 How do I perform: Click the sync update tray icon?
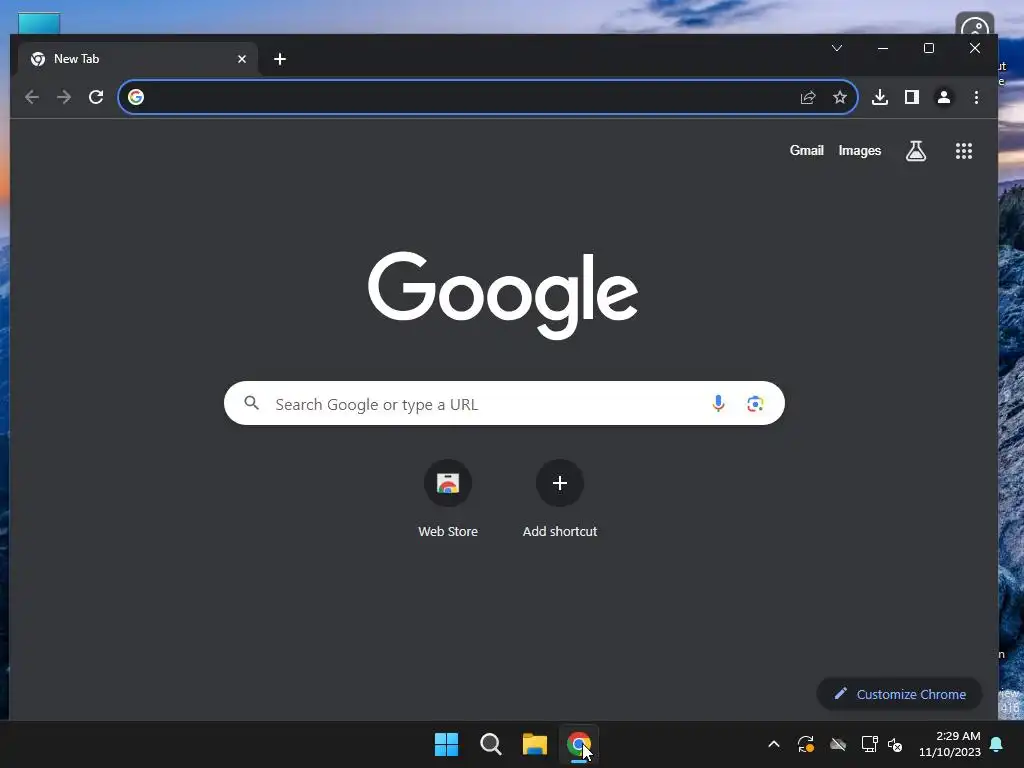click(806, 744)
